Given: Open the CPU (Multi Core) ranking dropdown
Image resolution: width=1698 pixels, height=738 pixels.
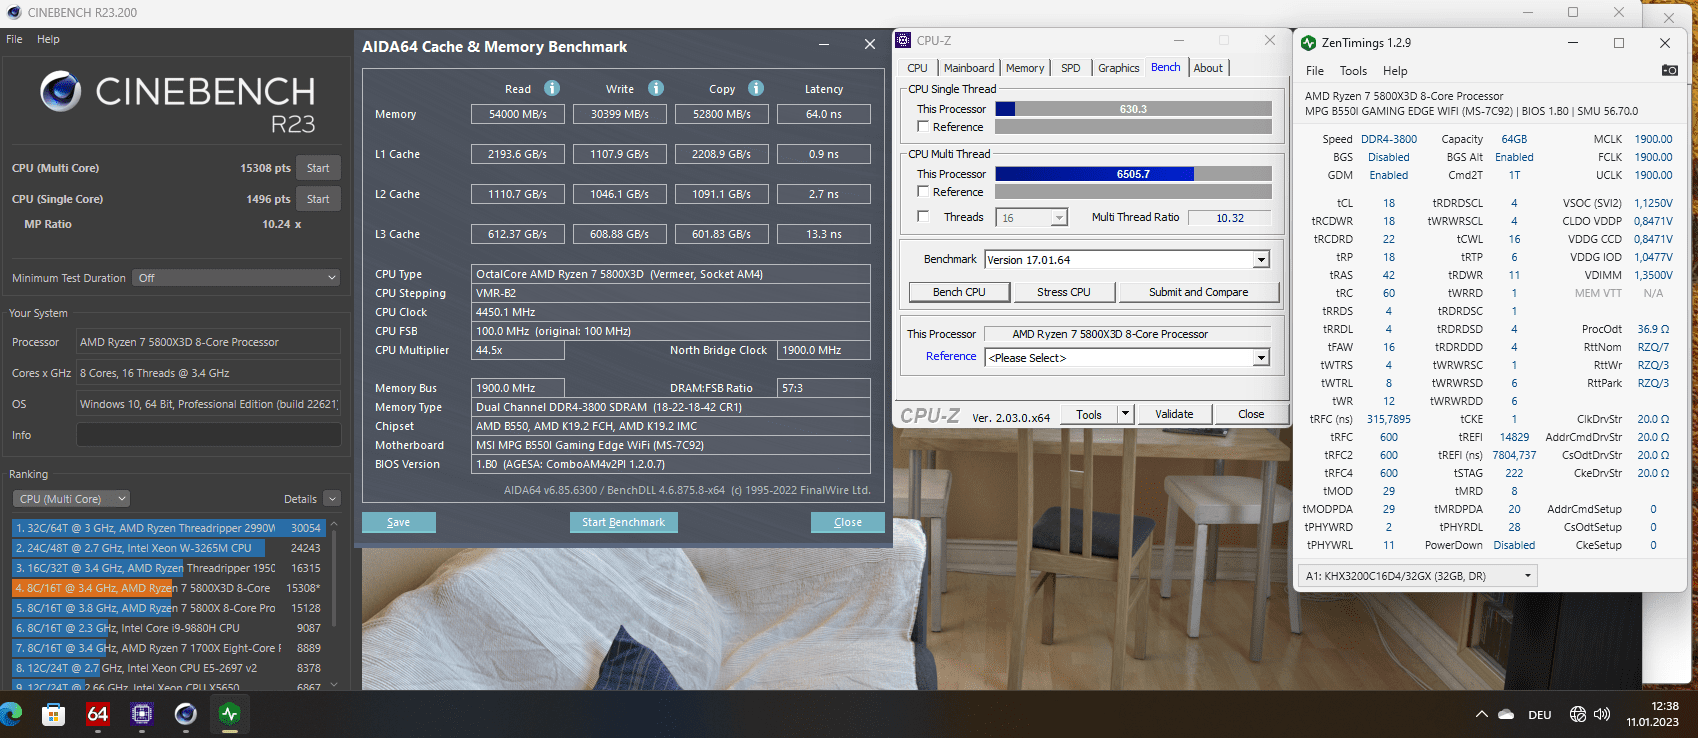Looking at the screenshot, I should point(71,499).
